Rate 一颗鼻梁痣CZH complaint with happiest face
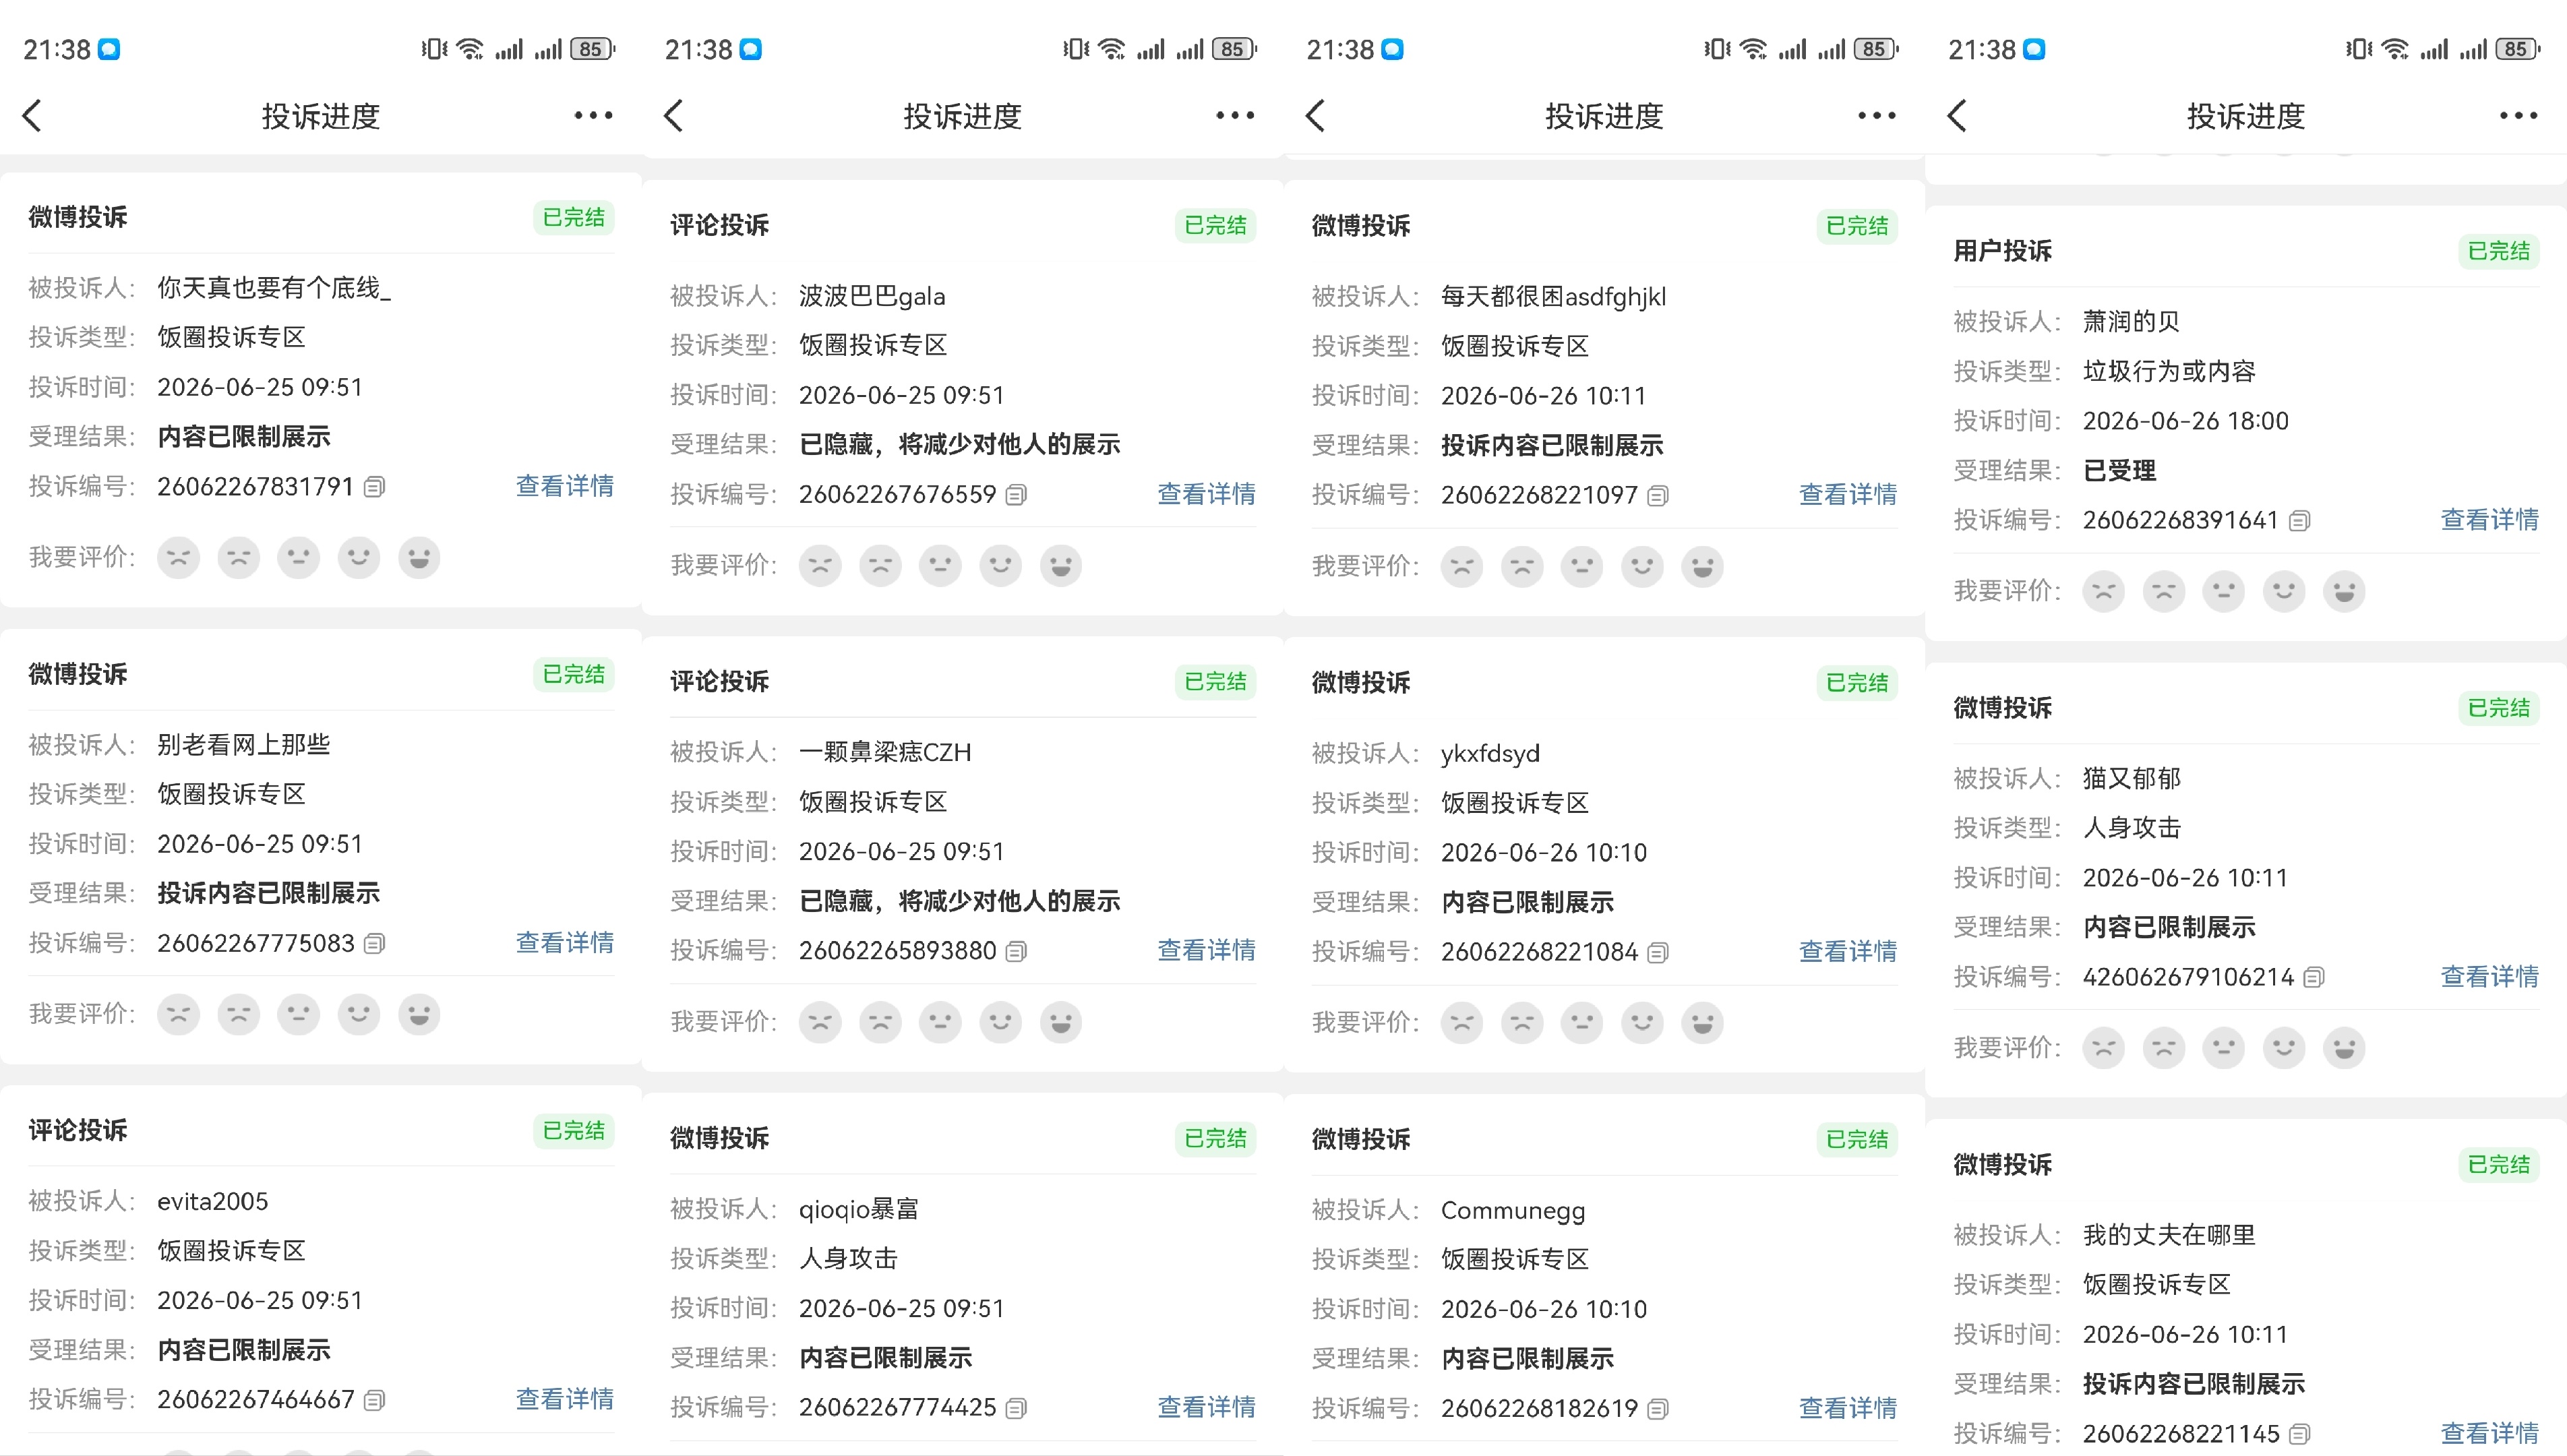The height and width of the screenshot is (1456, 2567). coord(1061,1022)
